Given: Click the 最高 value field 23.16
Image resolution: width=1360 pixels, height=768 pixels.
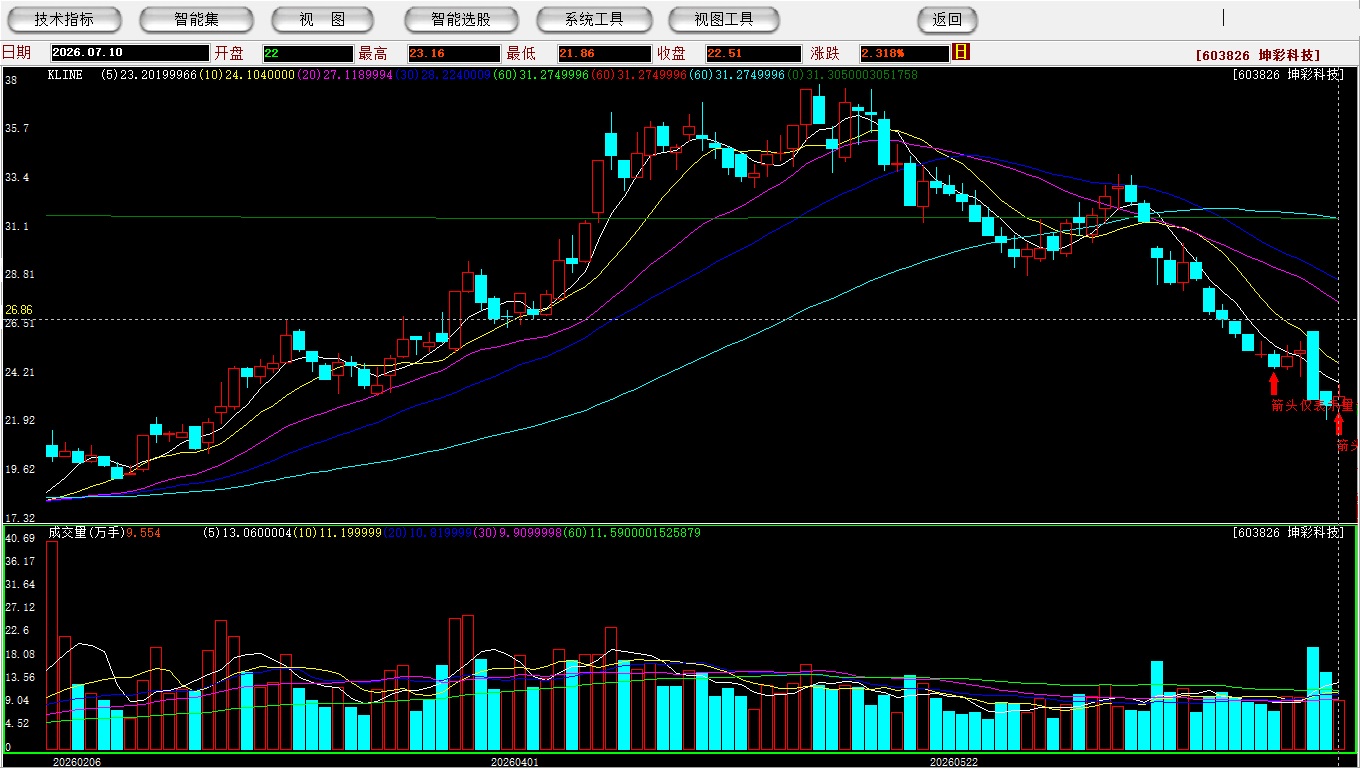Looking at the screenshot, I should (x=453, y=53).
